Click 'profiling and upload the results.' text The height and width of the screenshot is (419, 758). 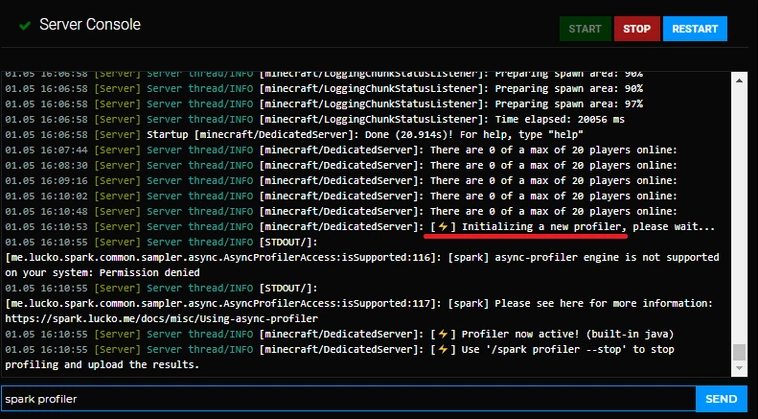(102, 365)
